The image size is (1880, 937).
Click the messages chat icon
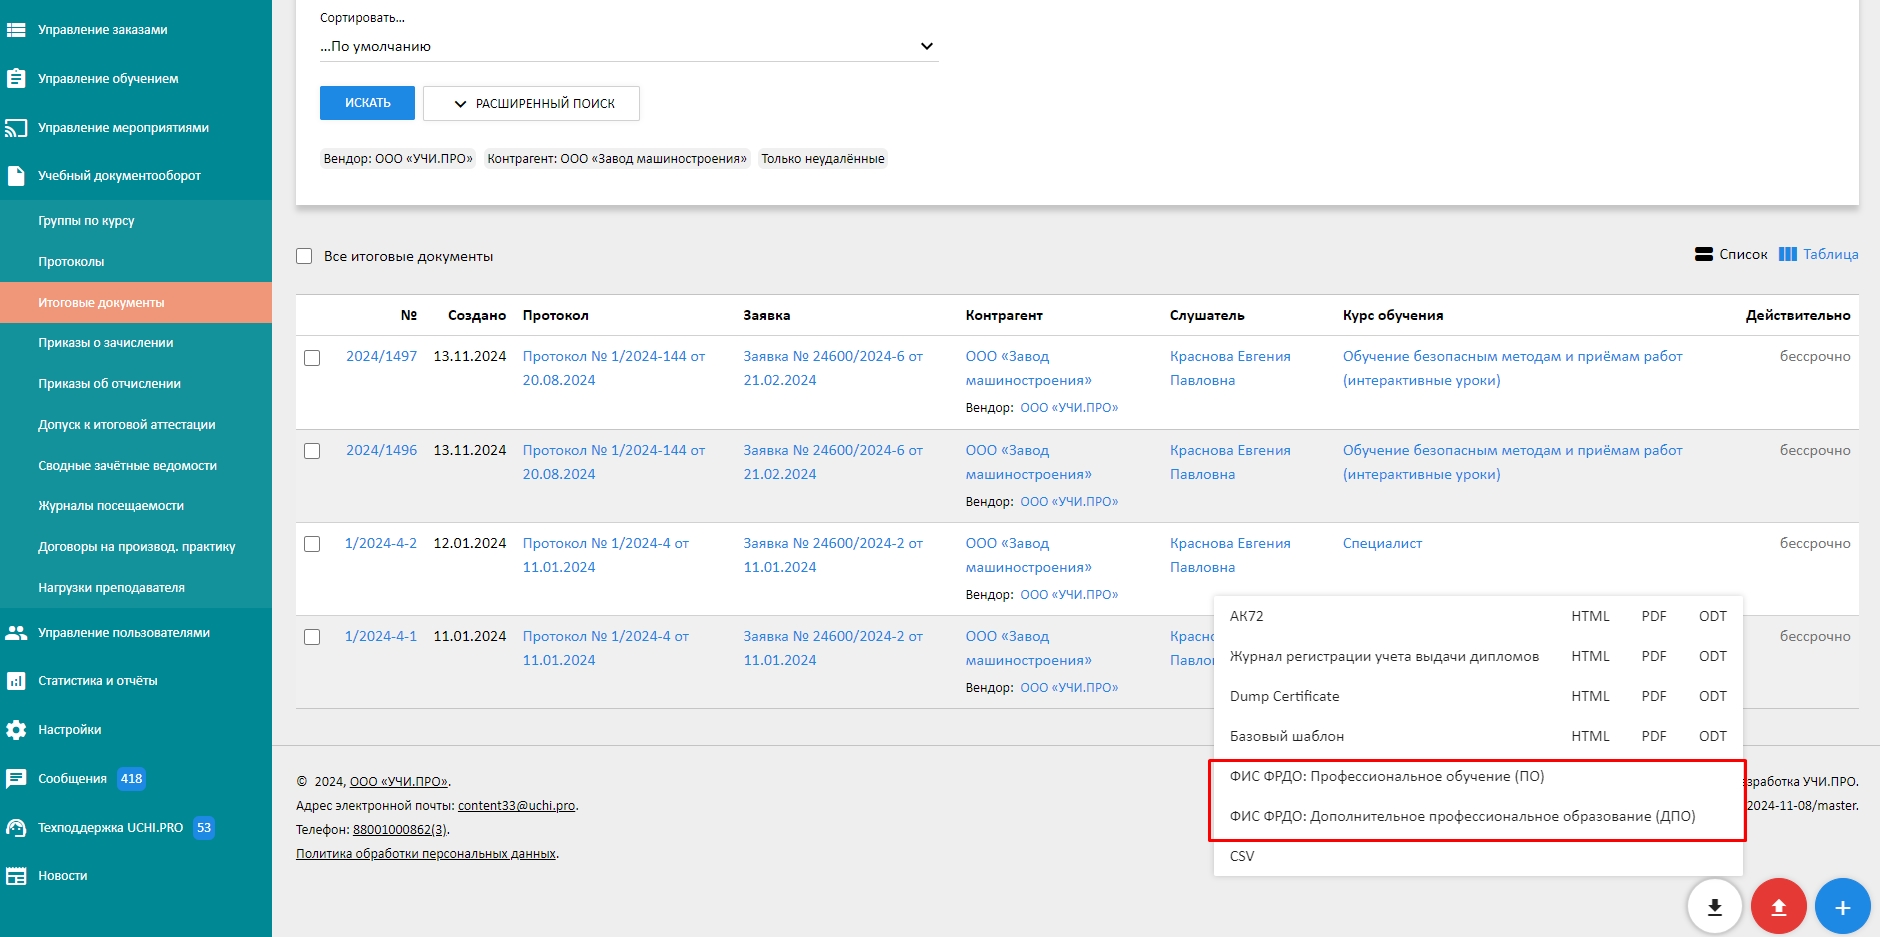point(16,779)
